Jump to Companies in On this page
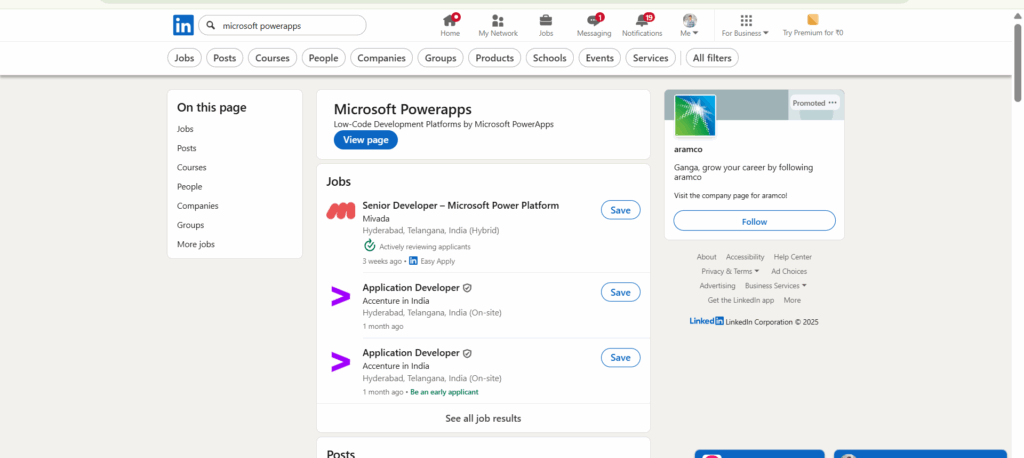 tap(197, 206)
